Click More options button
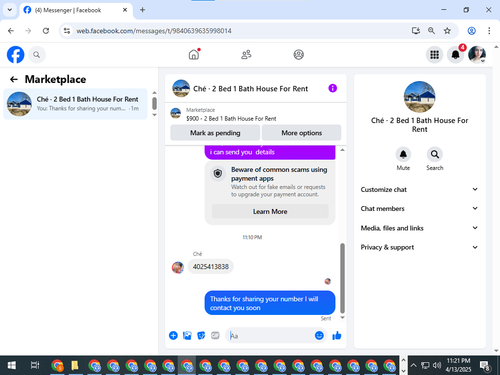This screenshot has width=500, height=375. [301, 133]
